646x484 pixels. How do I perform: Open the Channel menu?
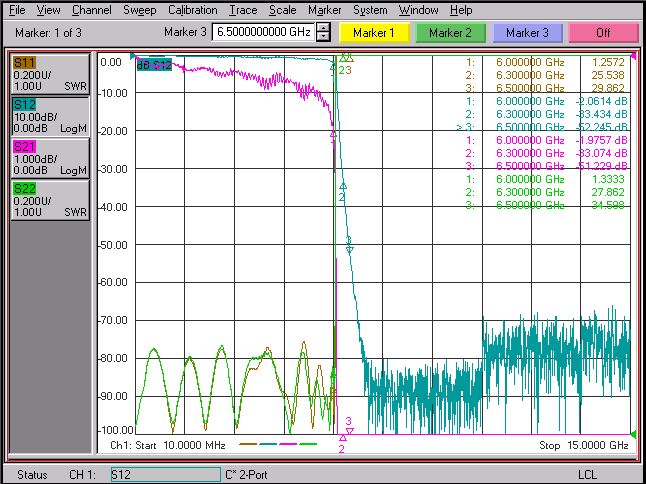[x=91, y=10]
